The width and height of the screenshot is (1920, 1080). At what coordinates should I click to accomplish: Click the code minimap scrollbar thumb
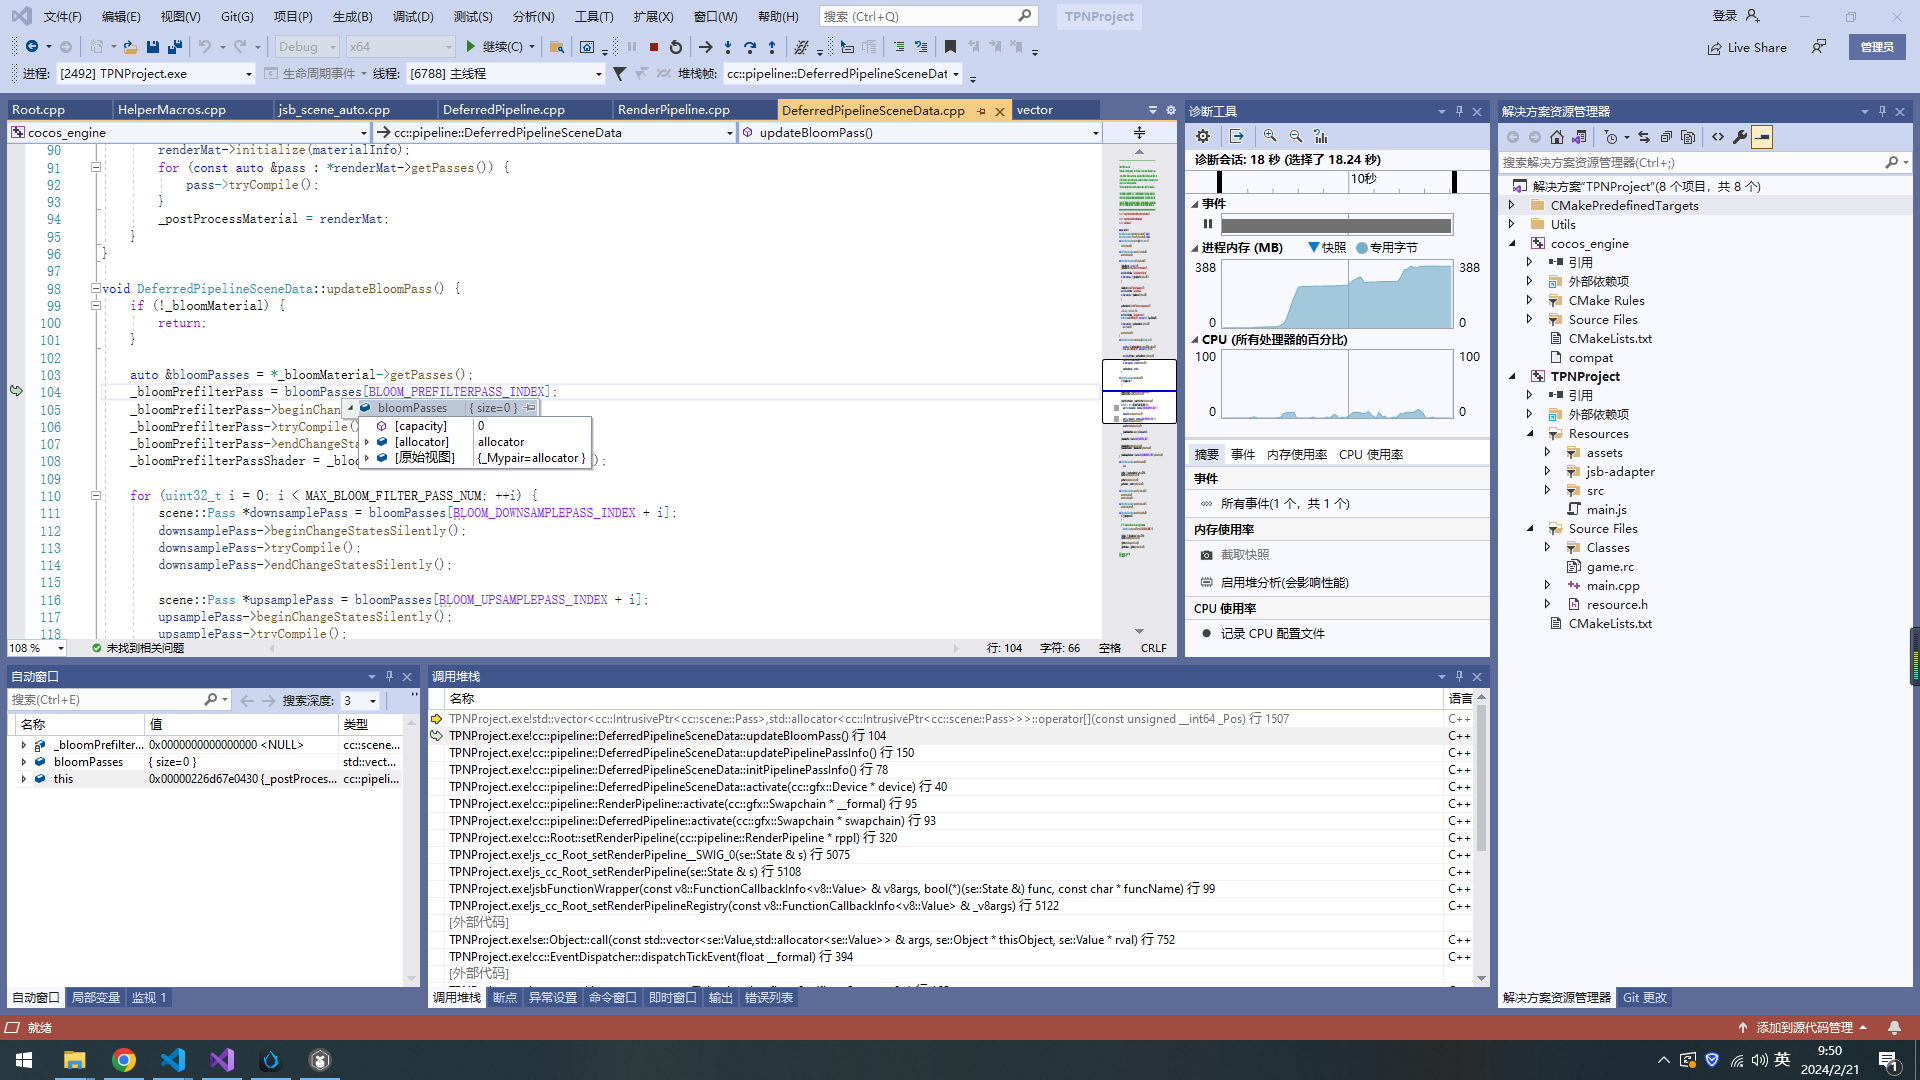tap(1139, 391)
